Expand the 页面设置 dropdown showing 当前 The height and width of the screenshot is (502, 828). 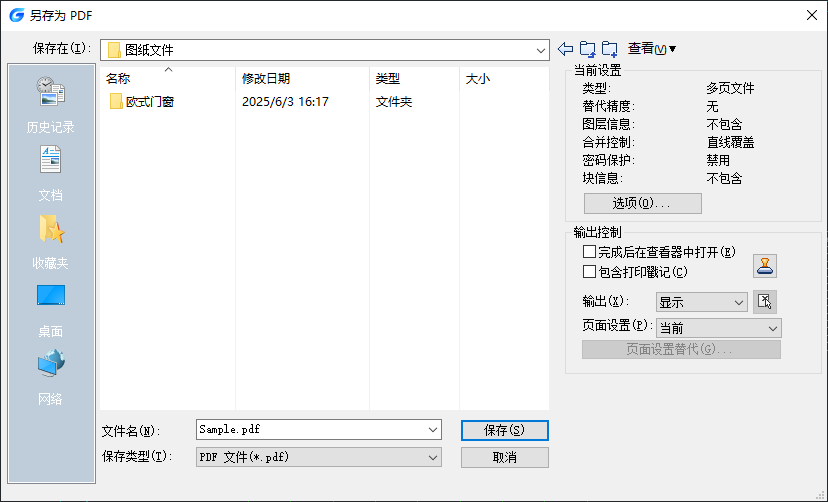click(719, 328)
